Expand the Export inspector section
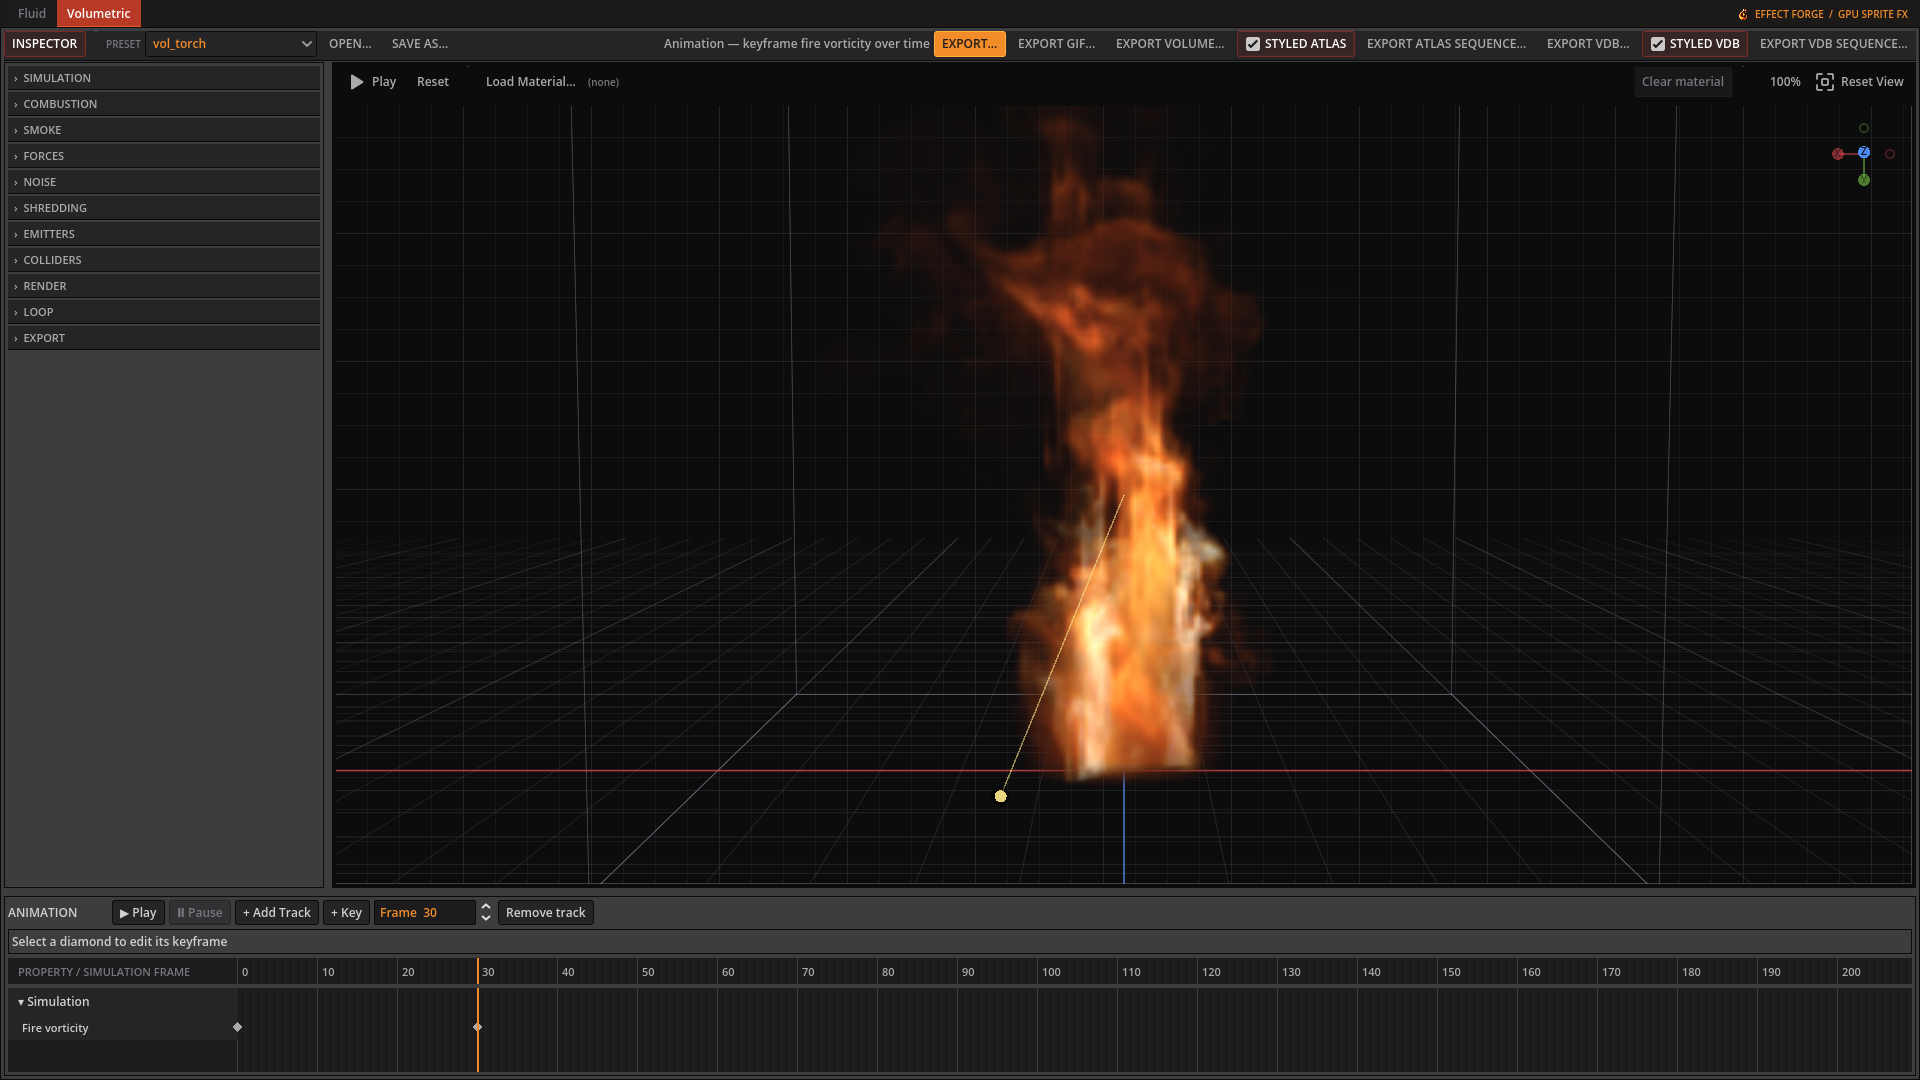The height and width of the screenshot is (1080, 1920). (164, 338)
